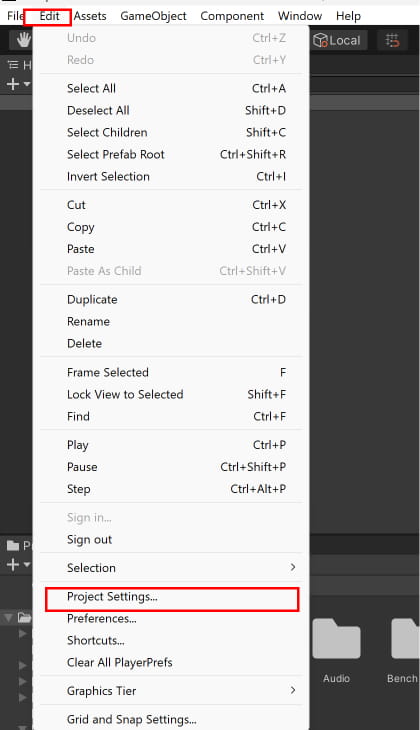Click the Project panel add plus dropdown
The image size is (420, 730).
pyautogui.click(x=18, y=565)
